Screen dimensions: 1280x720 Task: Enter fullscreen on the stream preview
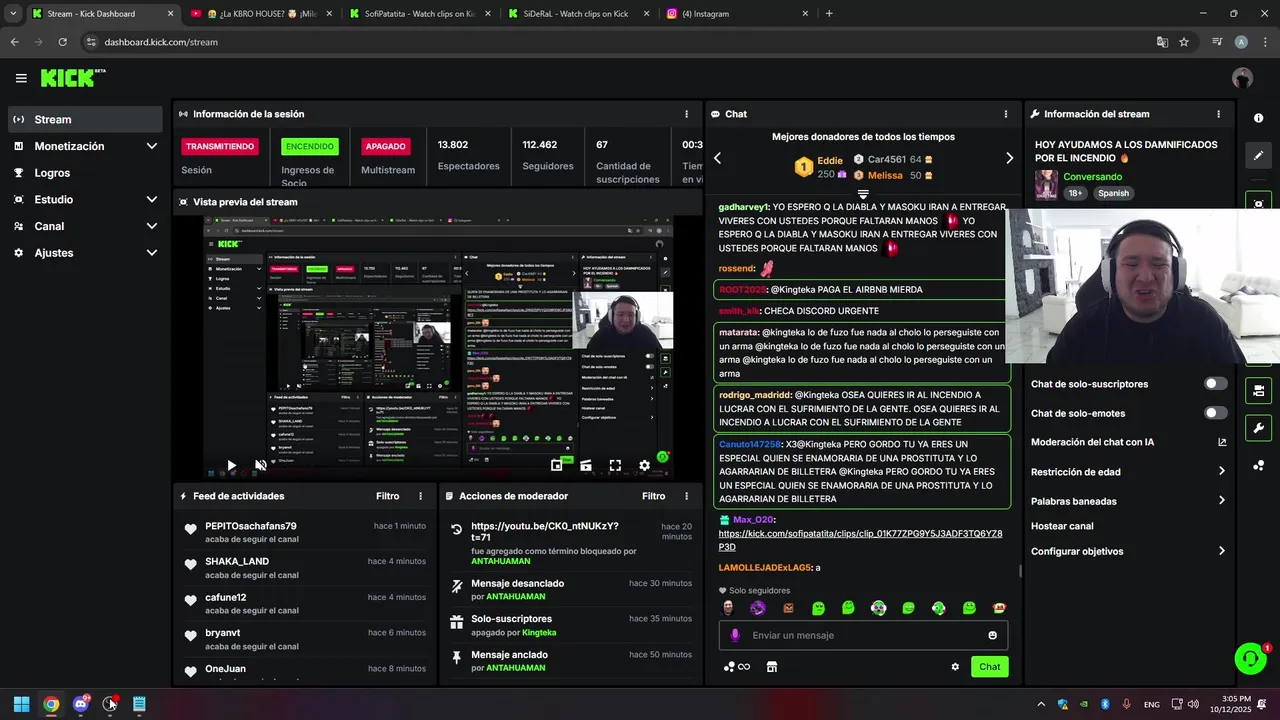615,465
